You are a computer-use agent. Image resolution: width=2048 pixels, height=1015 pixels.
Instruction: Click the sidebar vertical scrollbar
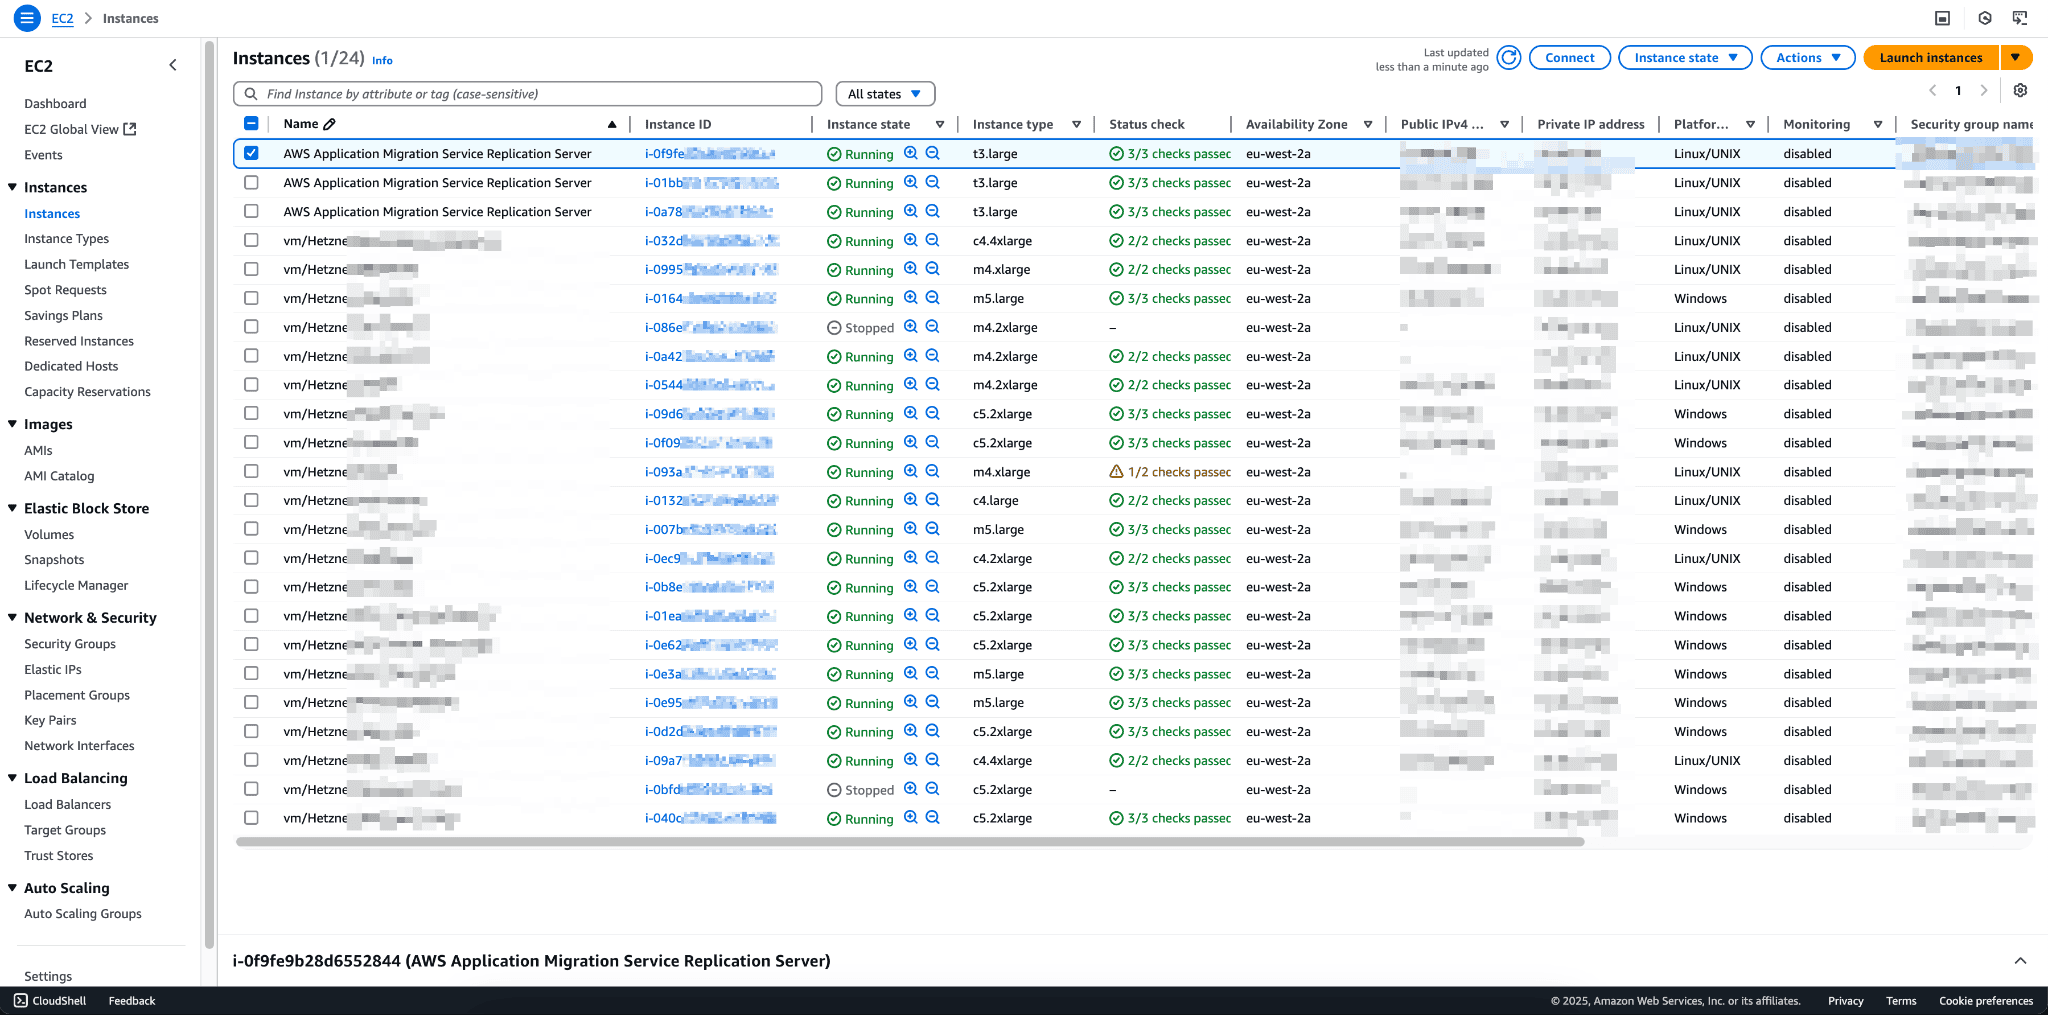209,495
